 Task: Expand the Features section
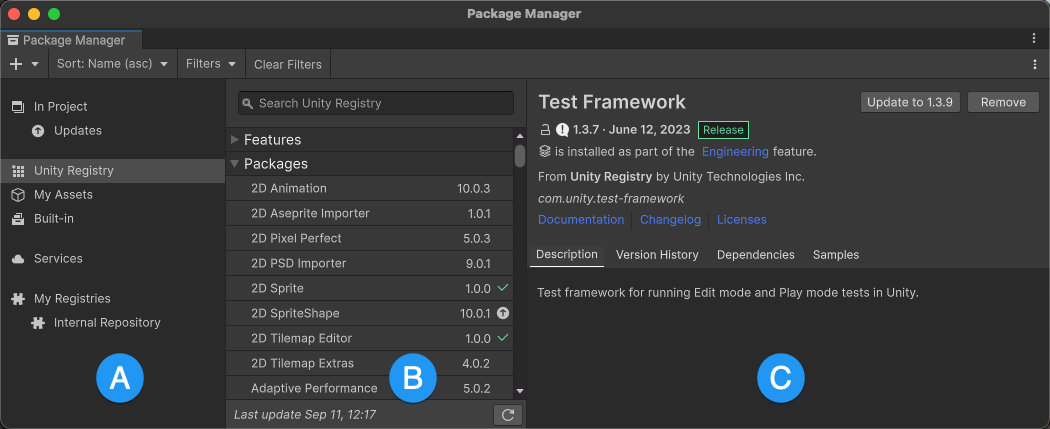tap(235, 140)
